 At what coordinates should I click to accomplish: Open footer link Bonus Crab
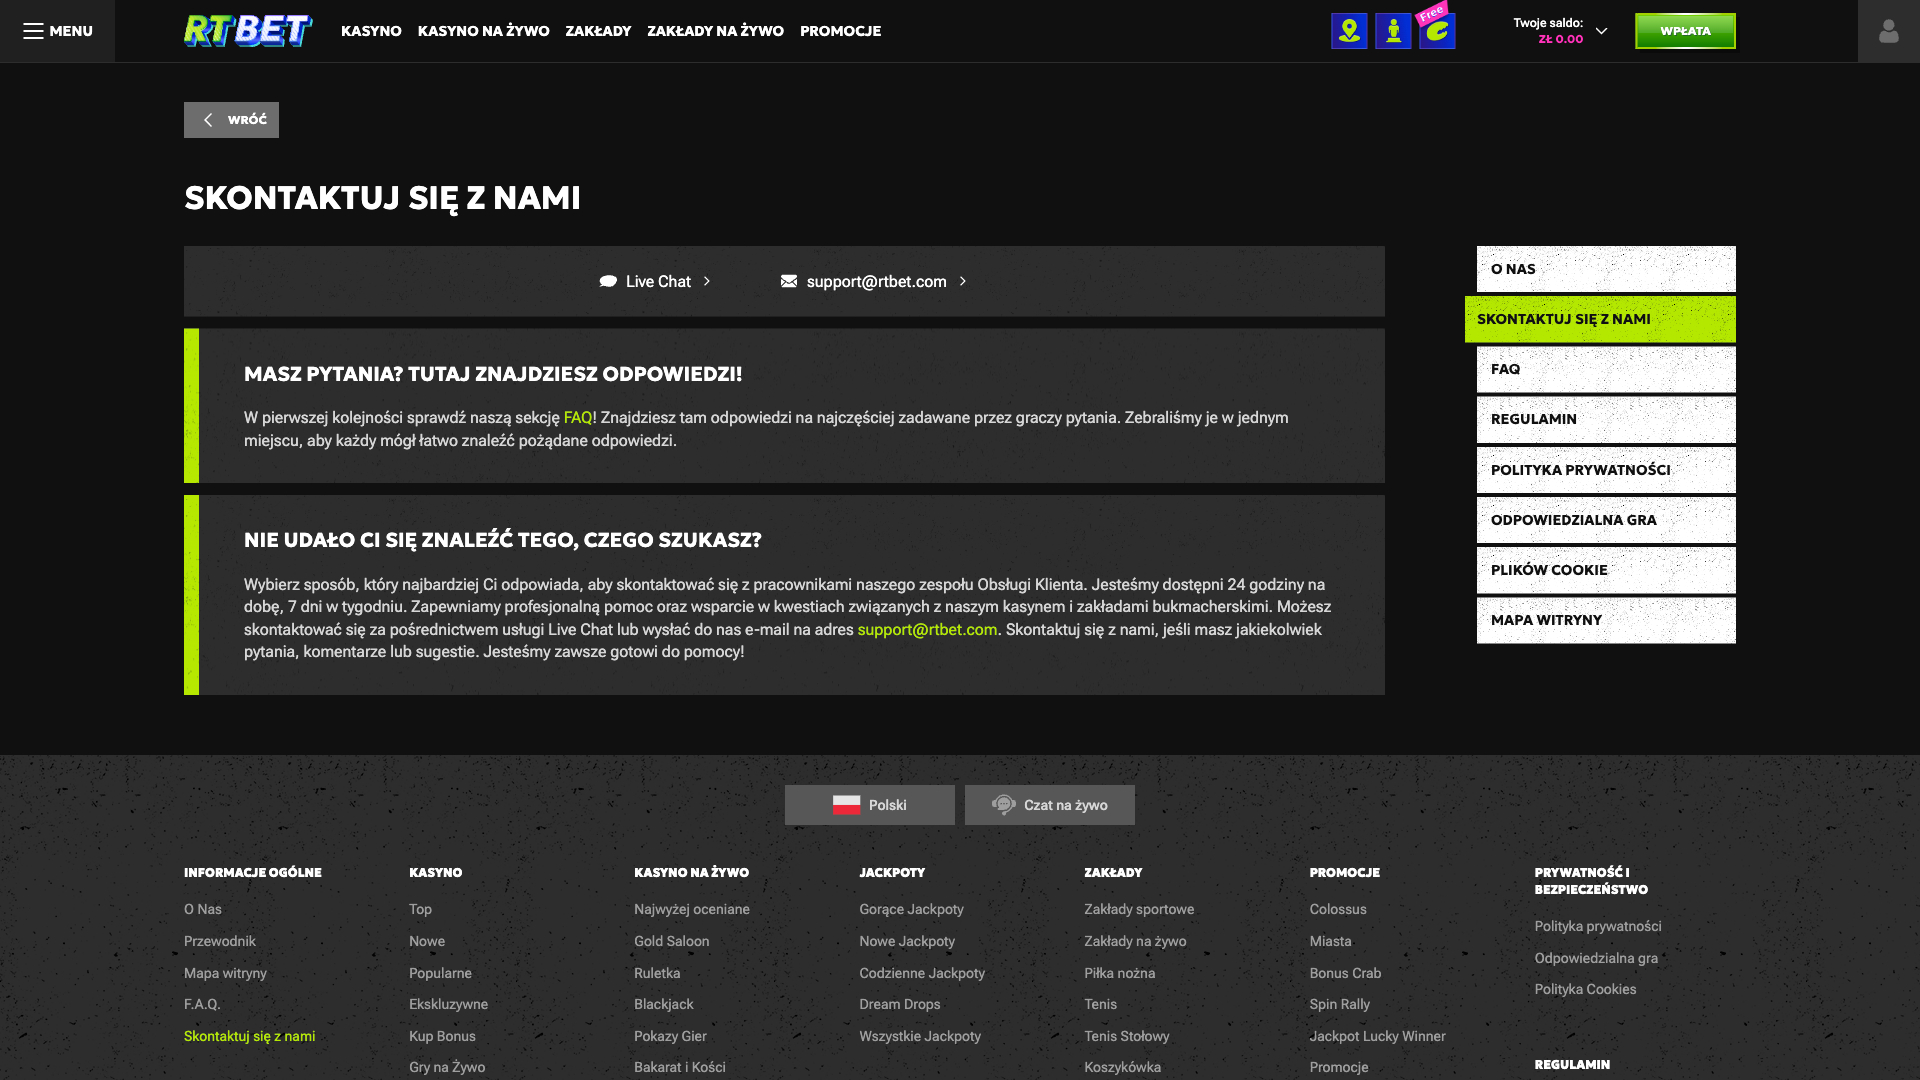point(1345,973)
